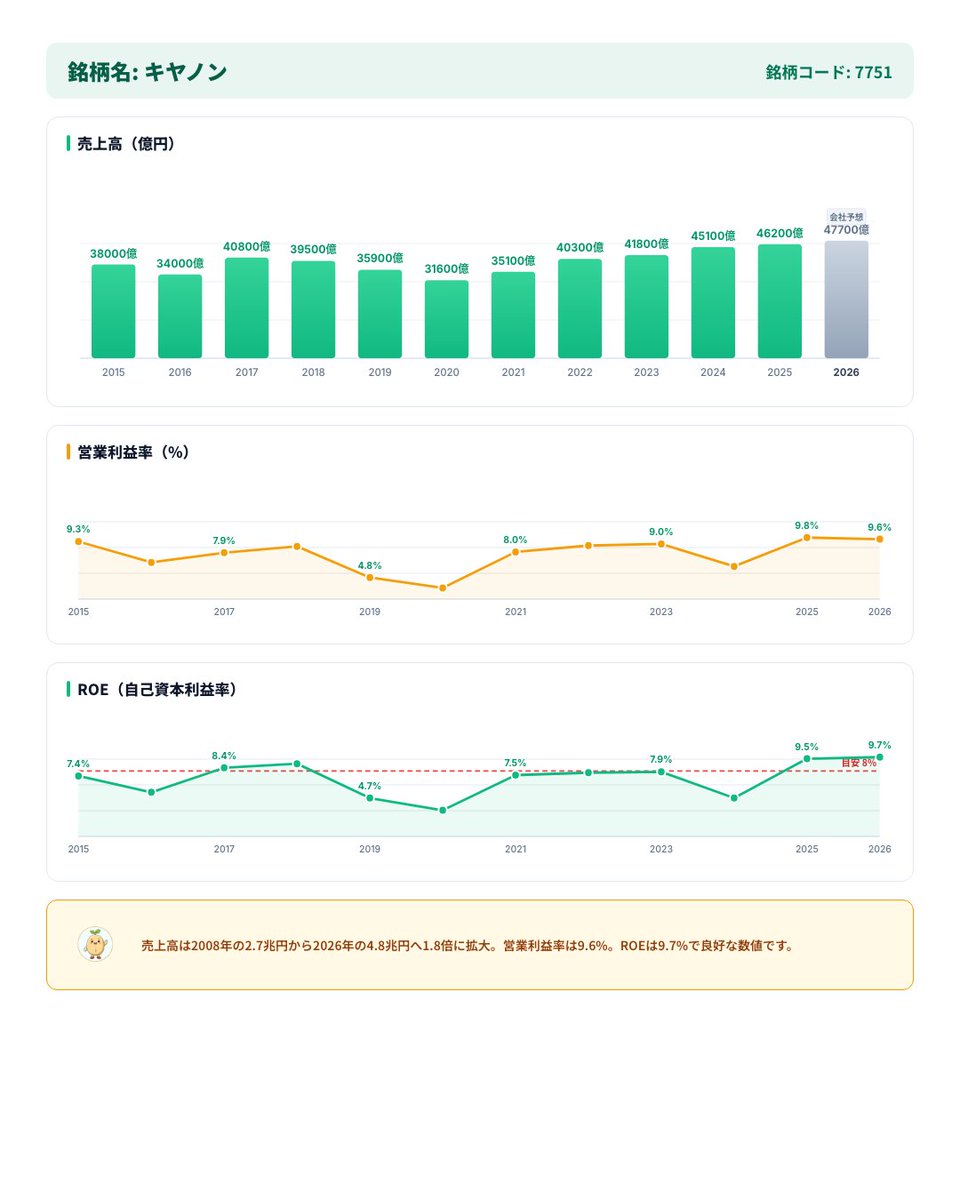Click the ROE（自己資本利益率）section title
The height and width of the screenshot is (1200, 960).
point(157,689)
